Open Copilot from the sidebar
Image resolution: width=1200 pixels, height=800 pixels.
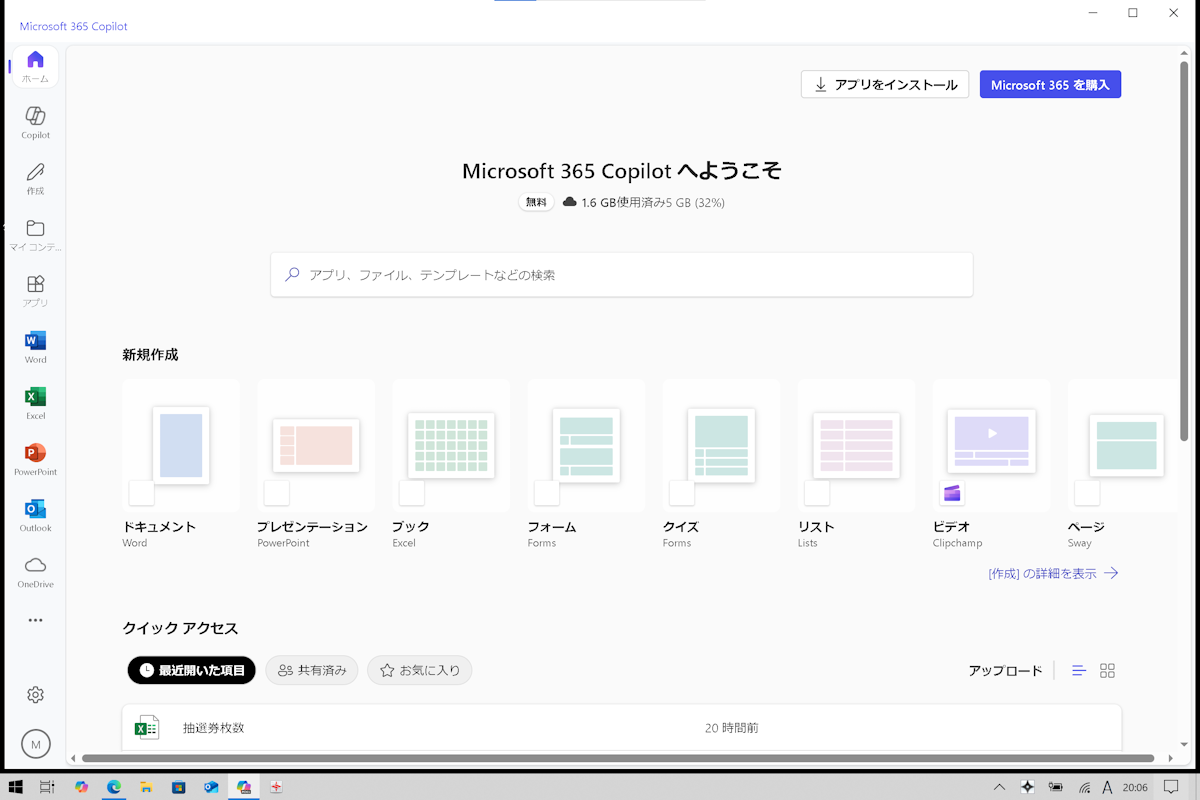click(35, 123)
